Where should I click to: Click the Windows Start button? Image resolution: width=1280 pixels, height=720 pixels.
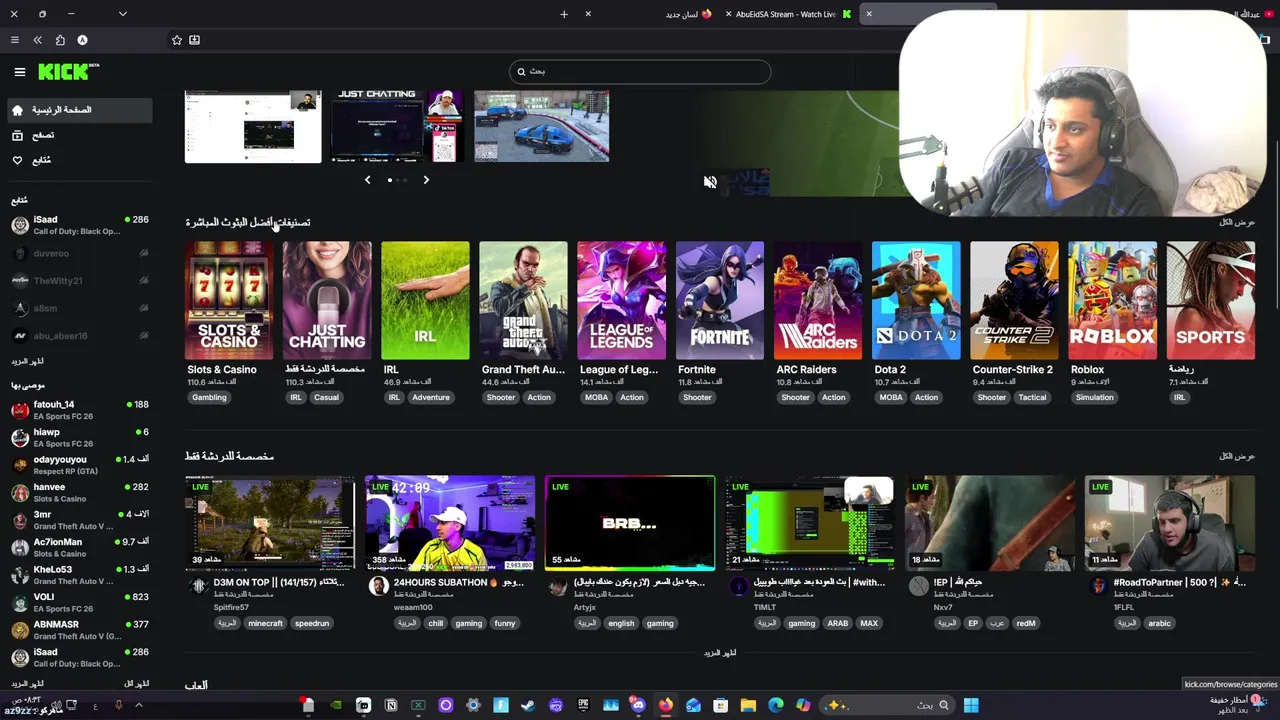[970, 705]
